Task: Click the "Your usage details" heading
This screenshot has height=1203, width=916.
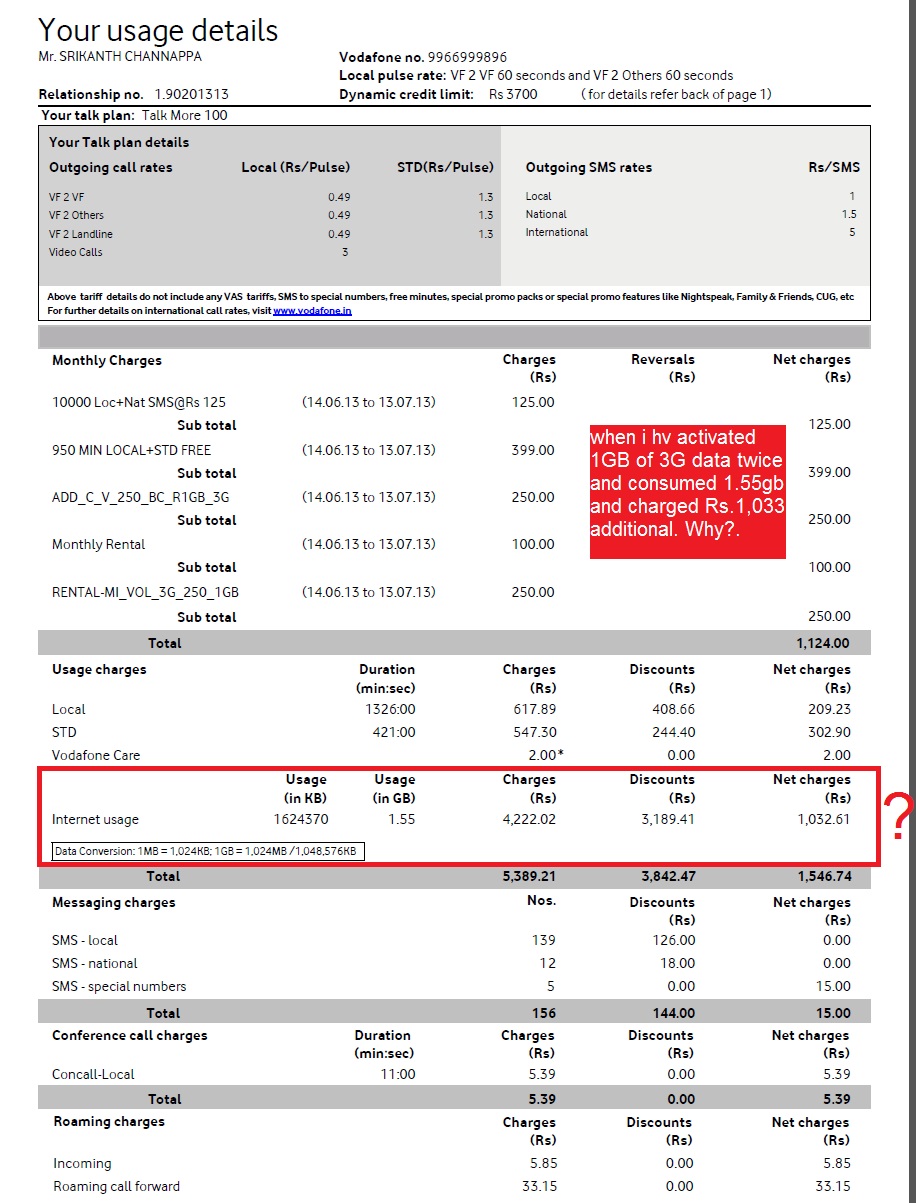Action: 158,30
